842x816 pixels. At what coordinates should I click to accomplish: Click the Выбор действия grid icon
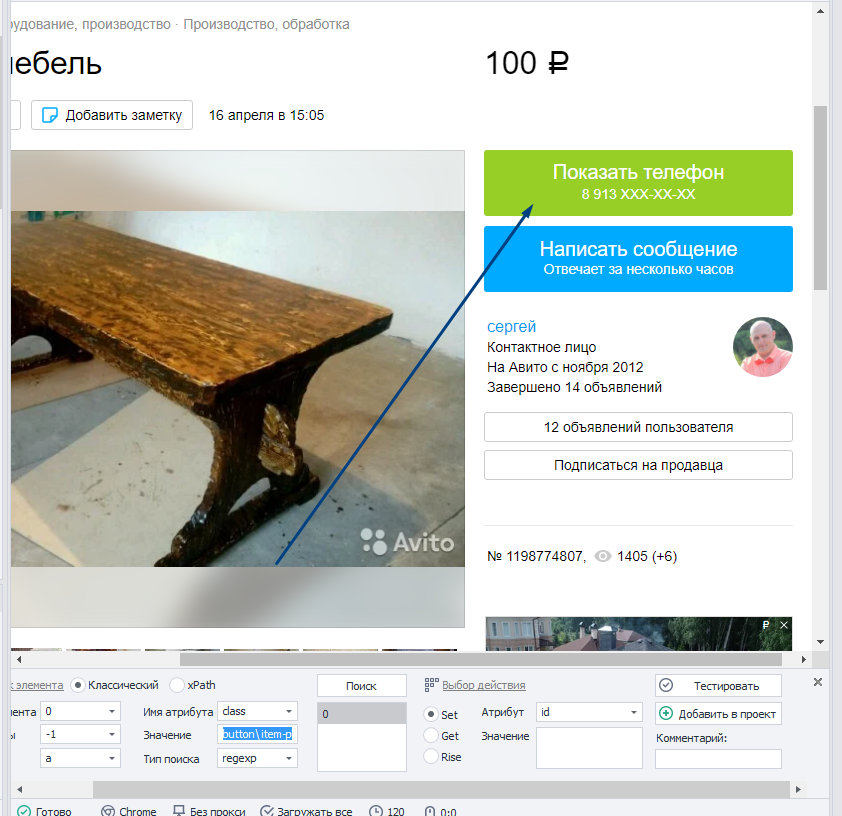(x=431, y=685)
